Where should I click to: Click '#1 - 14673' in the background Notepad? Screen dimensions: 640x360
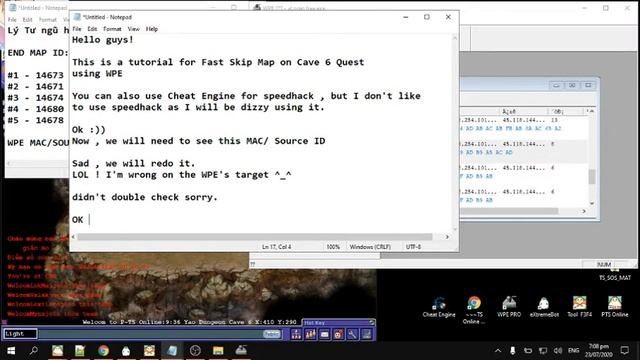point(36,75)
